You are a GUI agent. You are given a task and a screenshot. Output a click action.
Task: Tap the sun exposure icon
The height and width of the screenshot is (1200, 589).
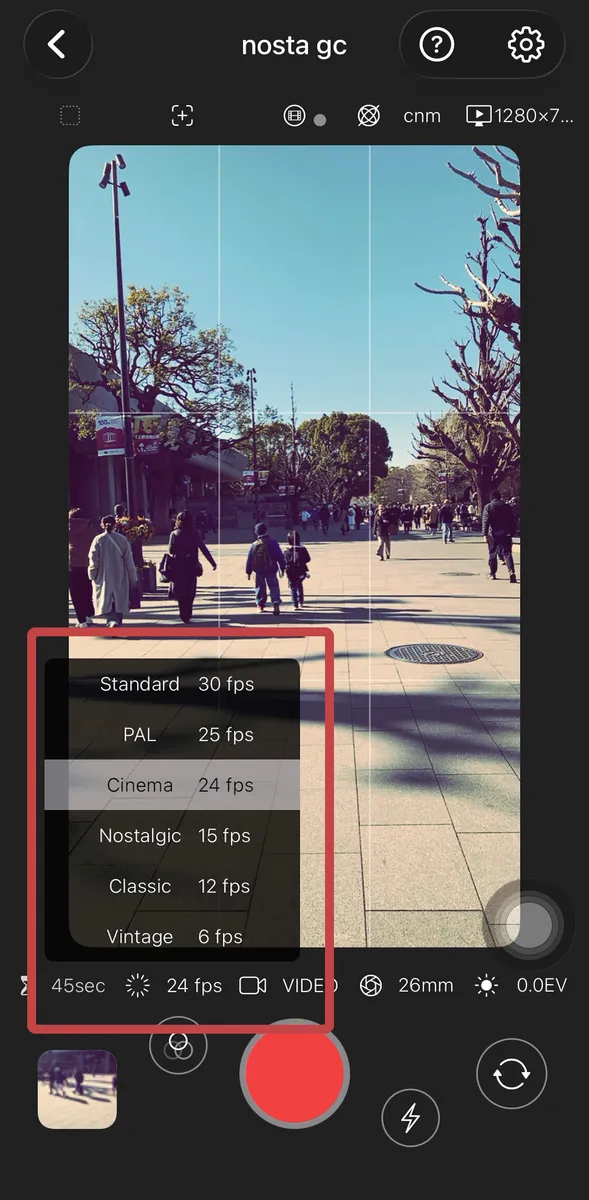(x=487, y=986)
